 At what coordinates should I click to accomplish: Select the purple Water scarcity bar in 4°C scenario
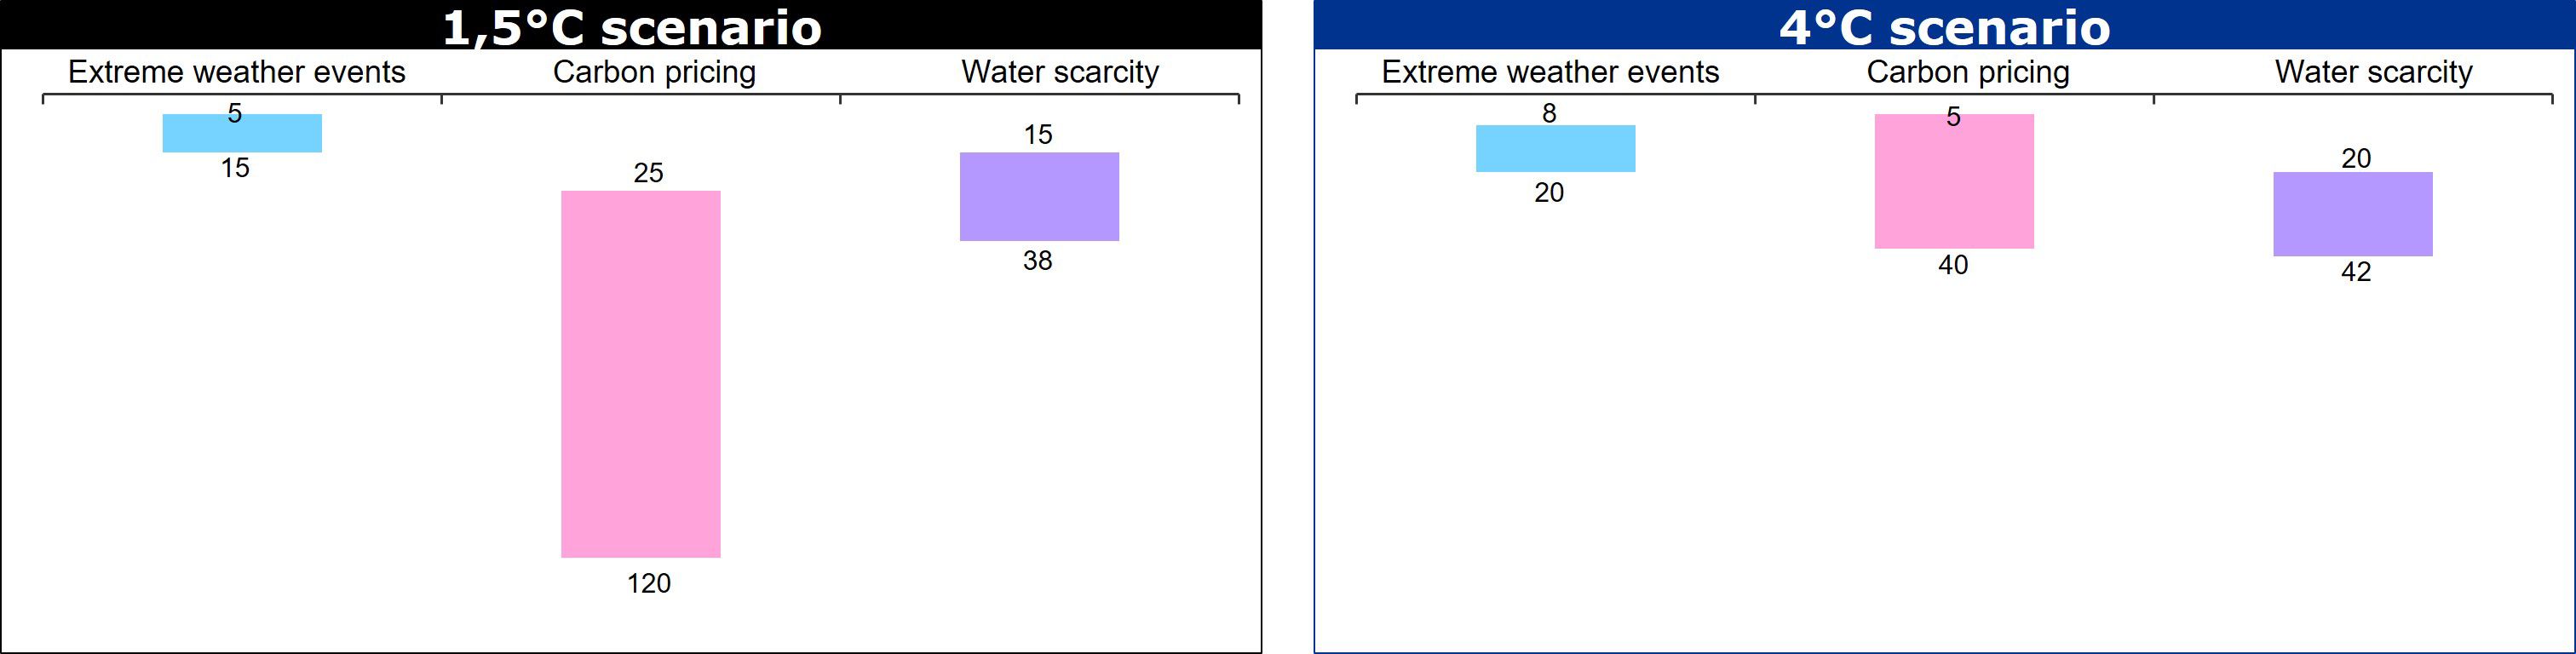[x=2352, y=214]
